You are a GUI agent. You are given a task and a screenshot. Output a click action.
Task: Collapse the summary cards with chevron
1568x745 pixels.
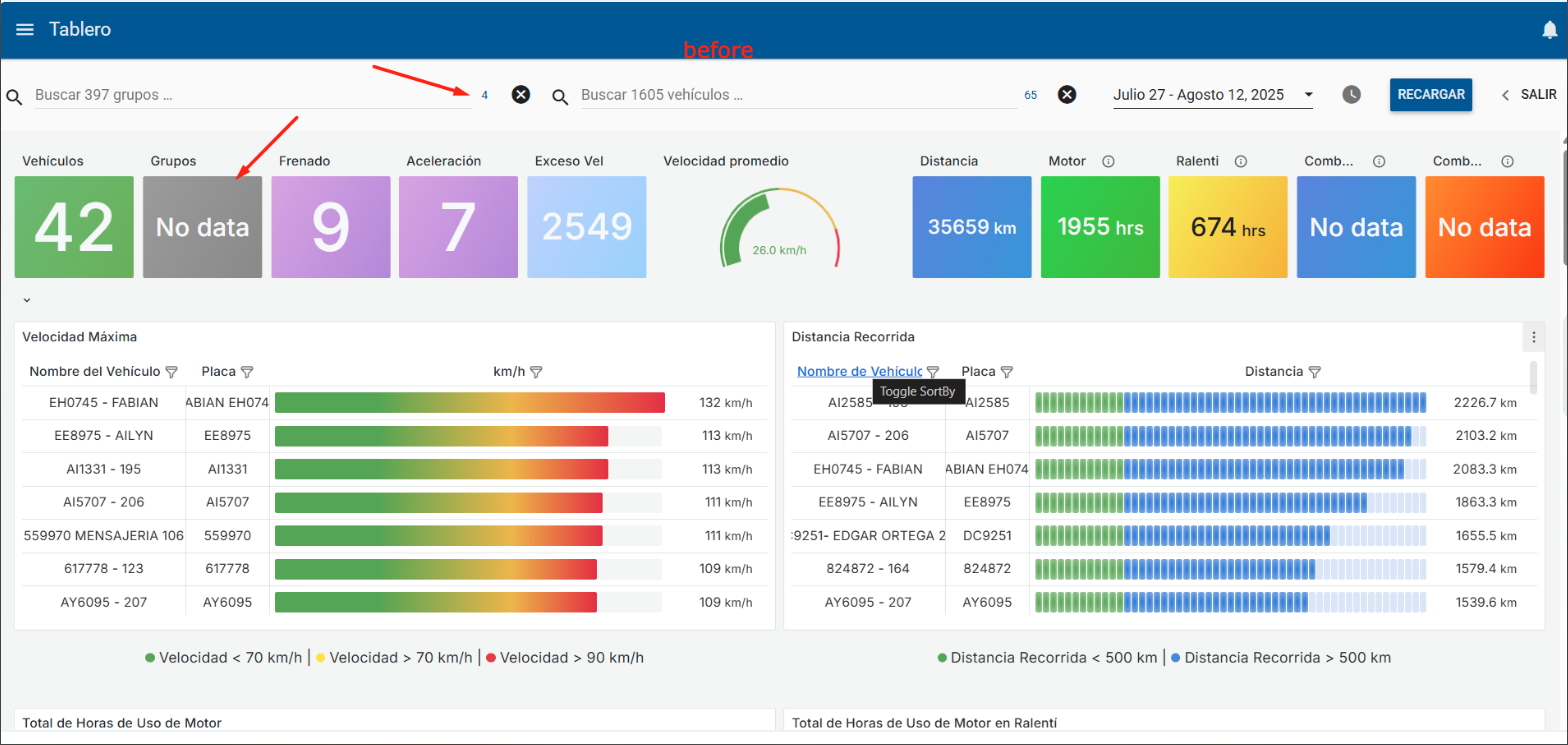(27, 299)
